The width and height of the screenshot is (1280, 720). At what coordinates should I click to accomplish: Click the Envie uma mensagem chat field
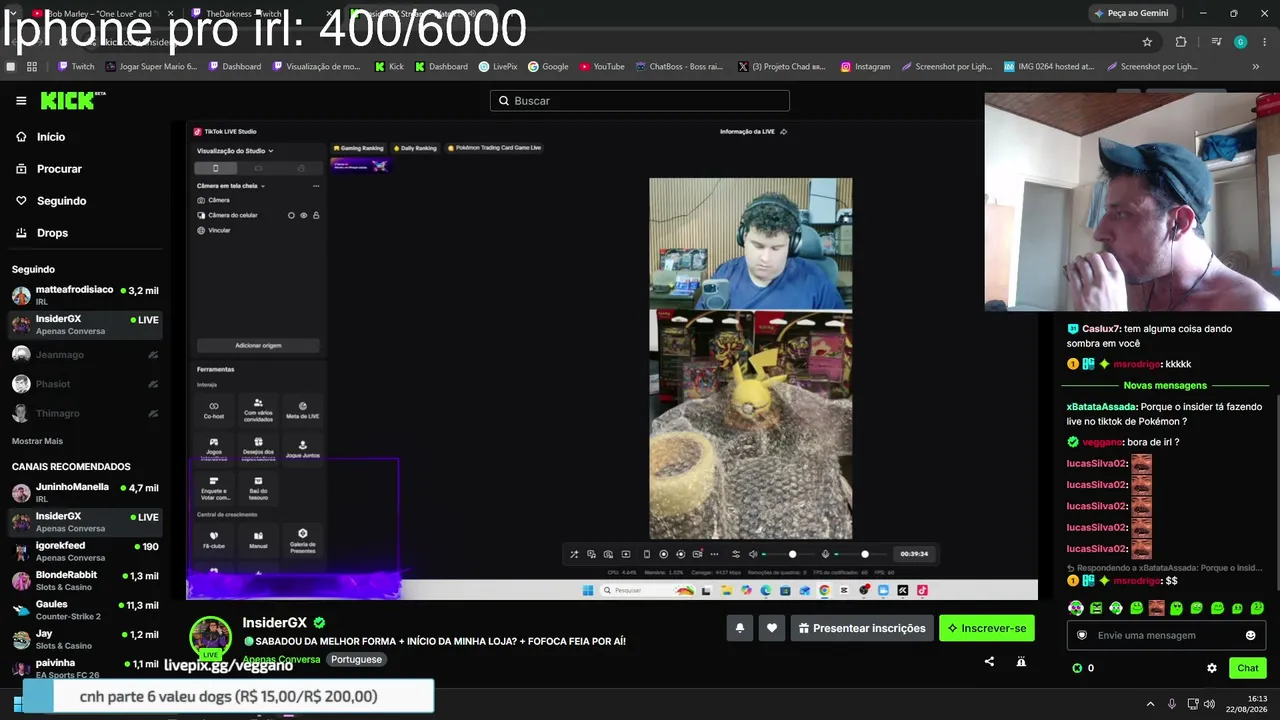(x=1166, y=635)
